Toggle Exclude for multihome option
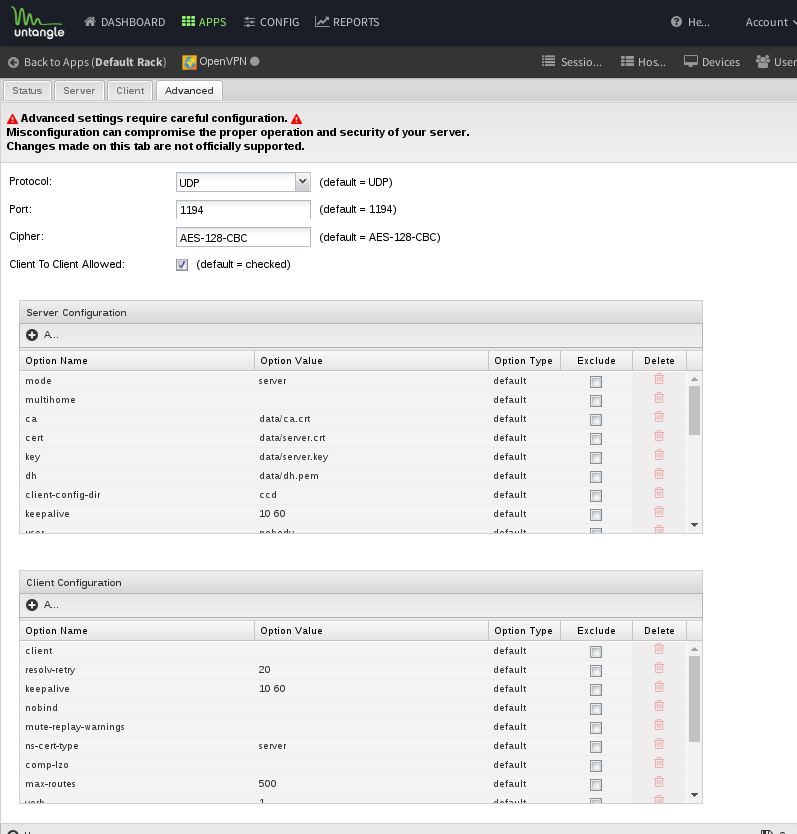Viewport: 797px width, 834px height. tap(596, 401)
